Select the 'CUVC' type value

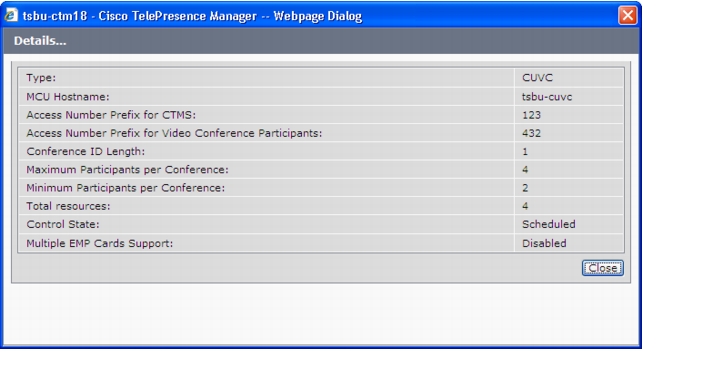point(537,78)
